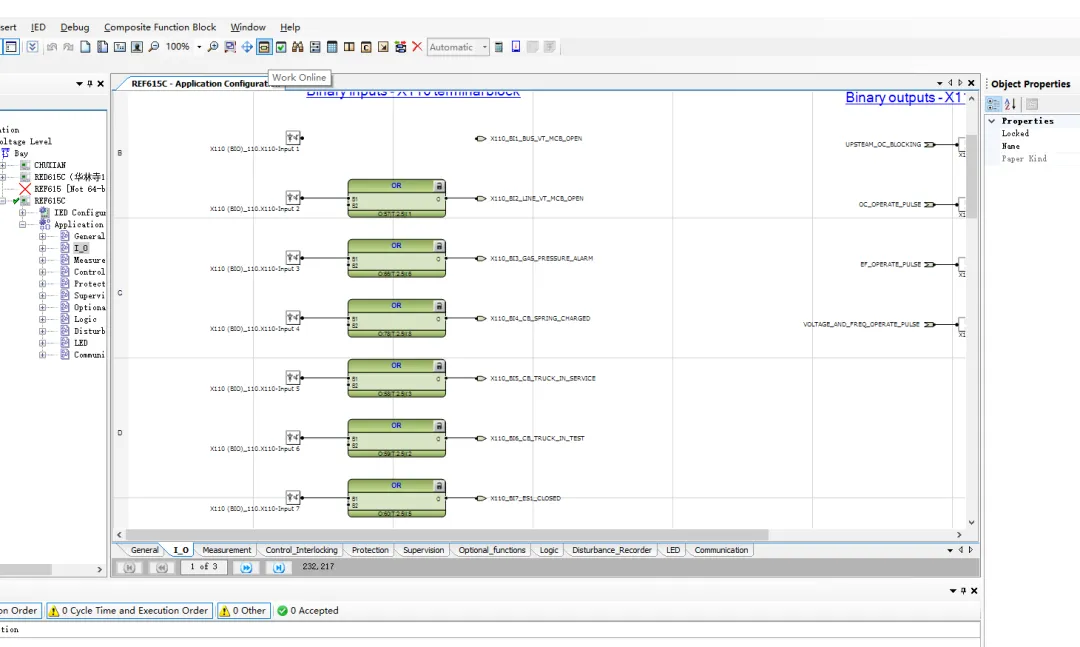Click the OR block feeding X110_BI5_CB_TRUCK_IN_SERVICE
Screen dimensions: 1080x647
click(397, 378)
